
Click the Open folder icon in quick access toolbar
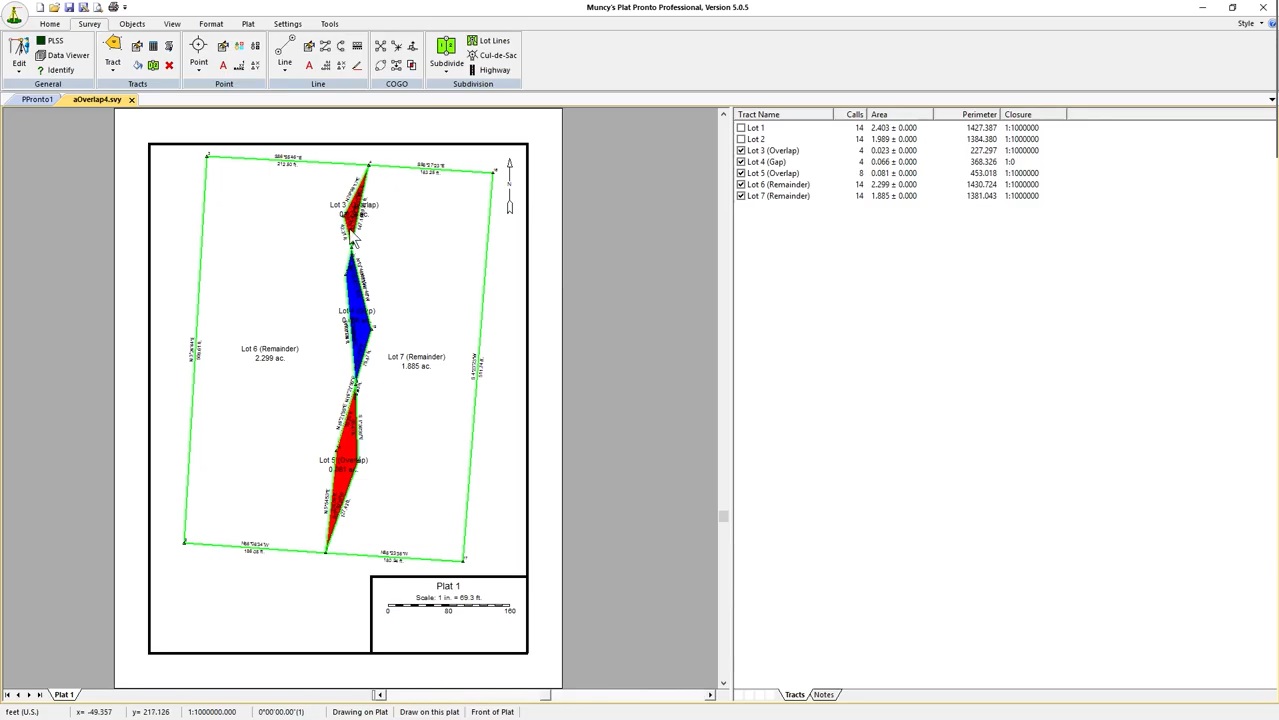pos(54,7)
